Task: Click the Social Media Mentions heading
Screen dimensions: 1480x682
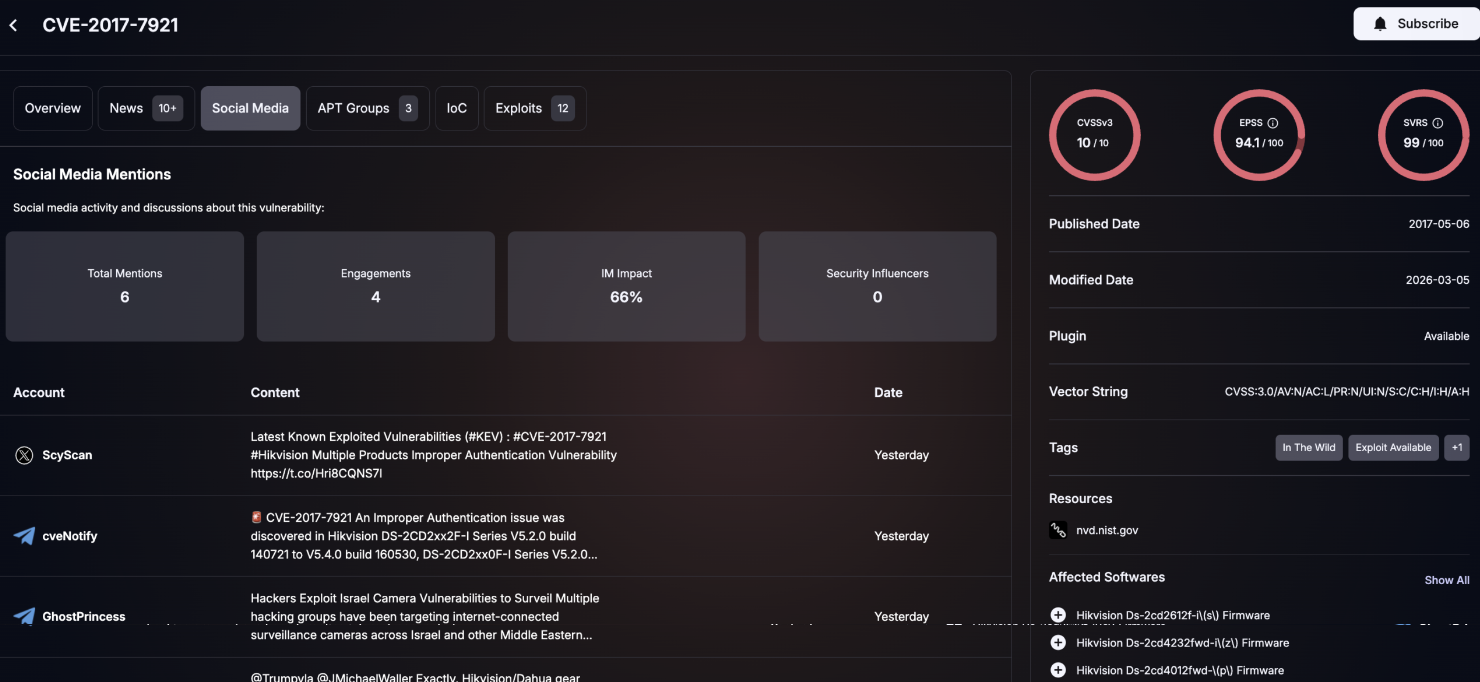Action: click(x=92, y=174)
